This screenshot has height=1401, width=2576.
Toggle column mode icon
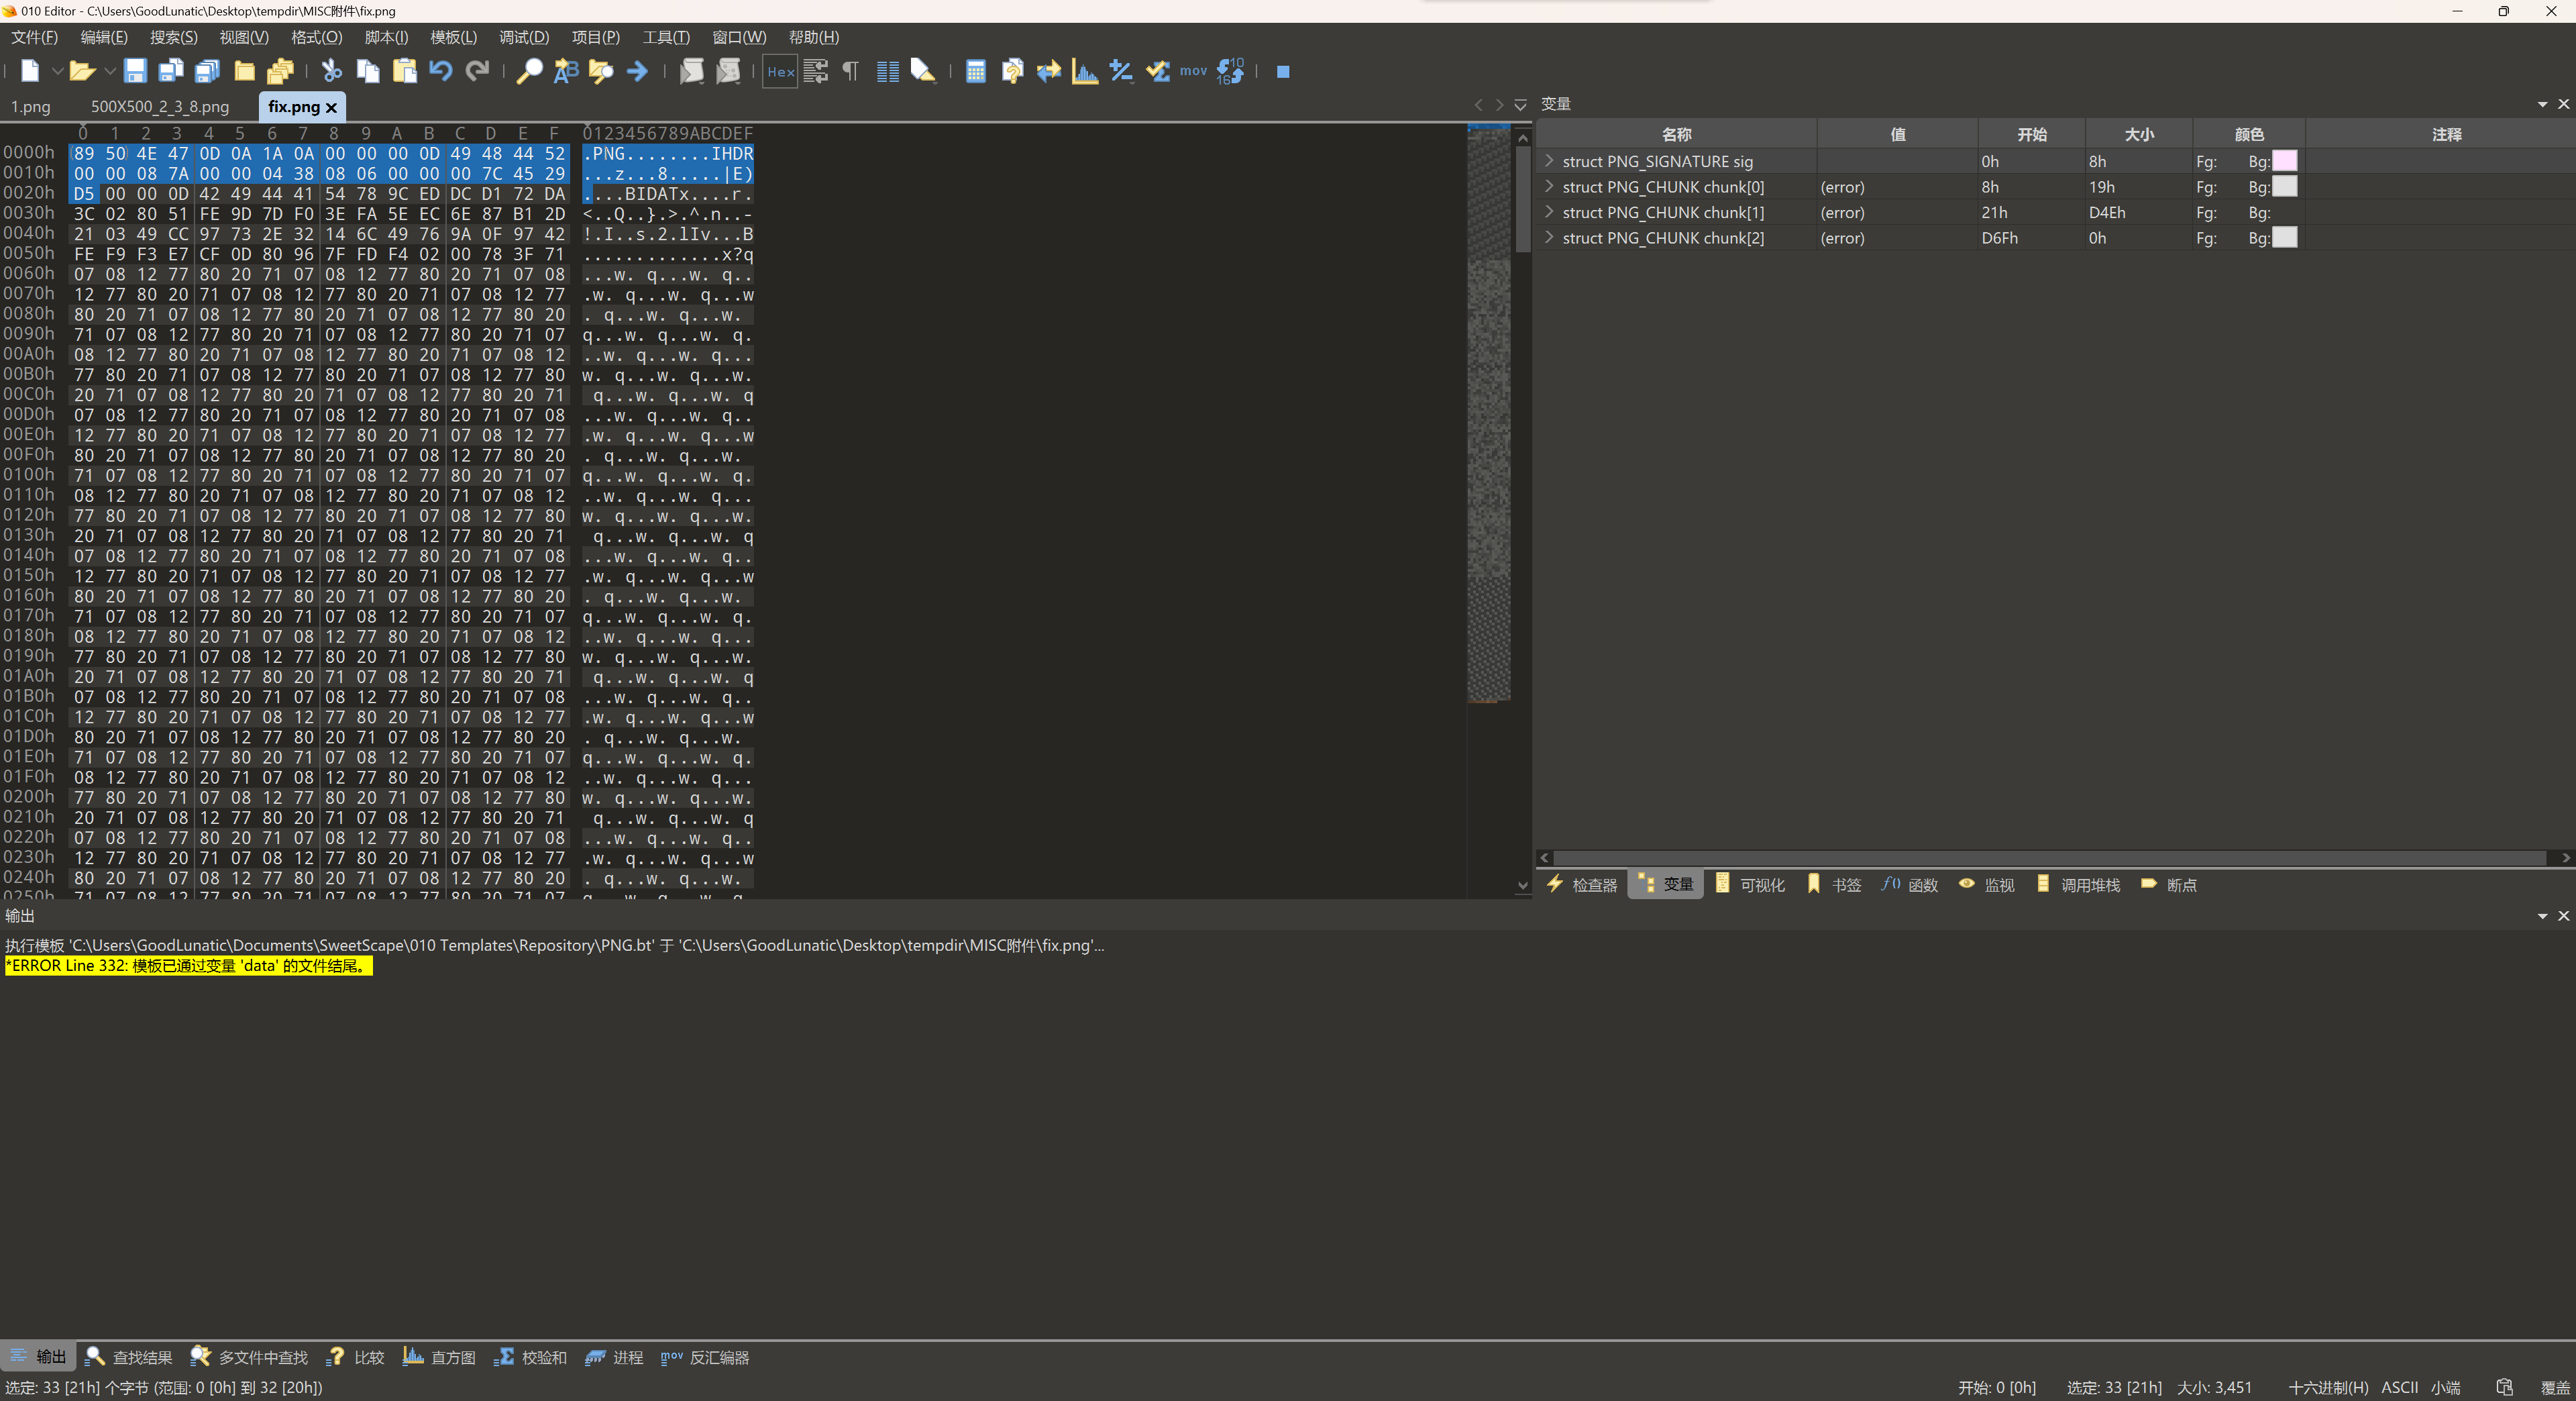click(x=887, y=71)
